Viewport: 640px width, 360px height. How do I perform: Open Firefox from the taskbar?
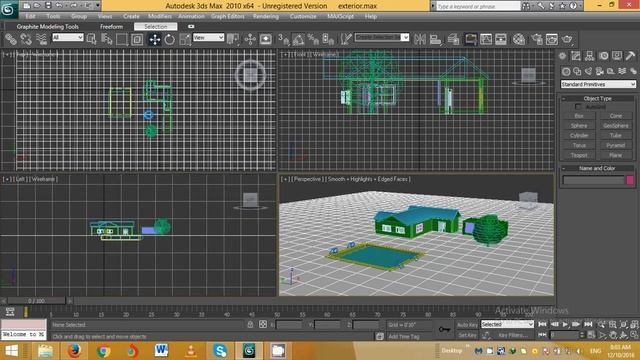[x=74, y=351]
